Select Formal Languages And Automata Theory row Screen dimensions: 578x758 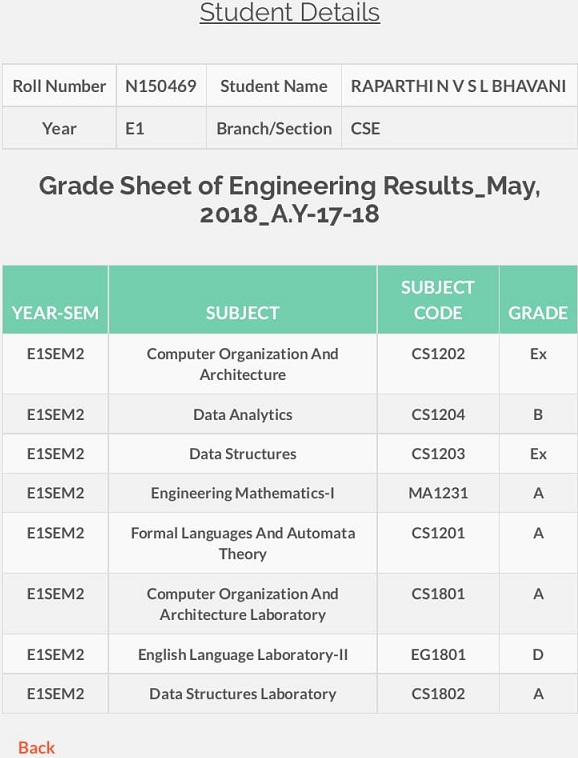tap(289, 543)
